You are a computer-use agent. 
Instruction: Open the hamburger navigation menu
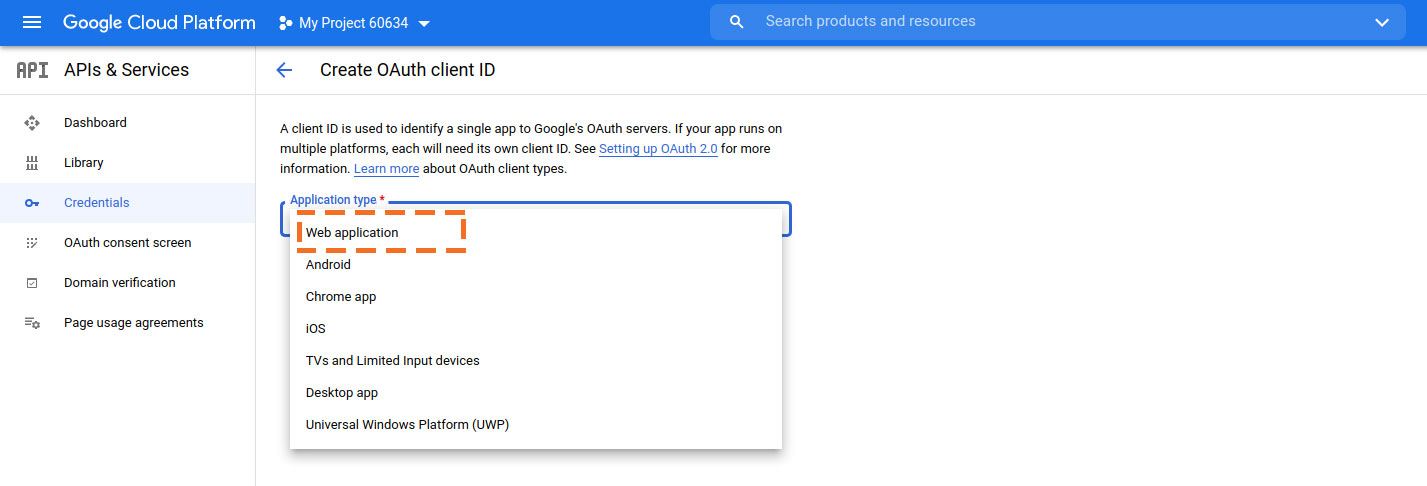pos(32,22)
